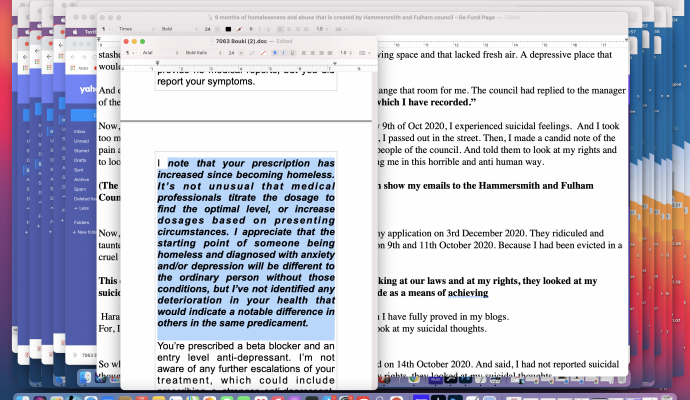Expand the Times font family dropdown
This screenshot has width=690, height=400.
pyautogui.click(x=142, y=31)
